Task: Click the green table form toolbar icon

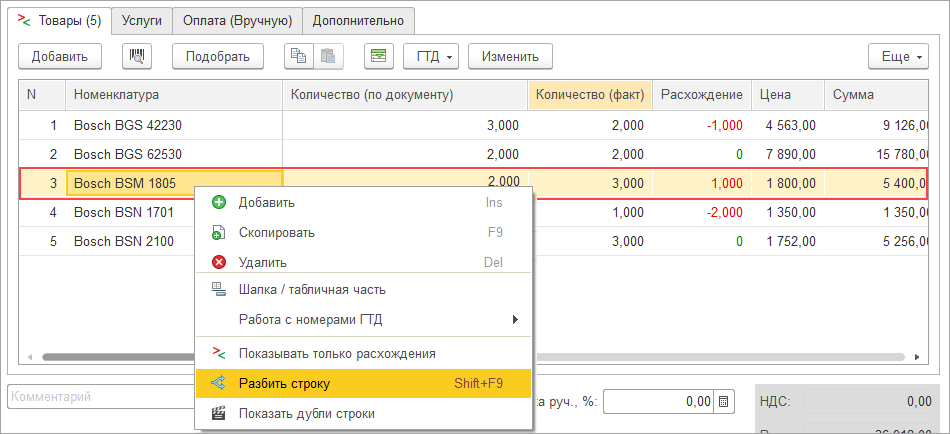Action: [x=379, y=56]
